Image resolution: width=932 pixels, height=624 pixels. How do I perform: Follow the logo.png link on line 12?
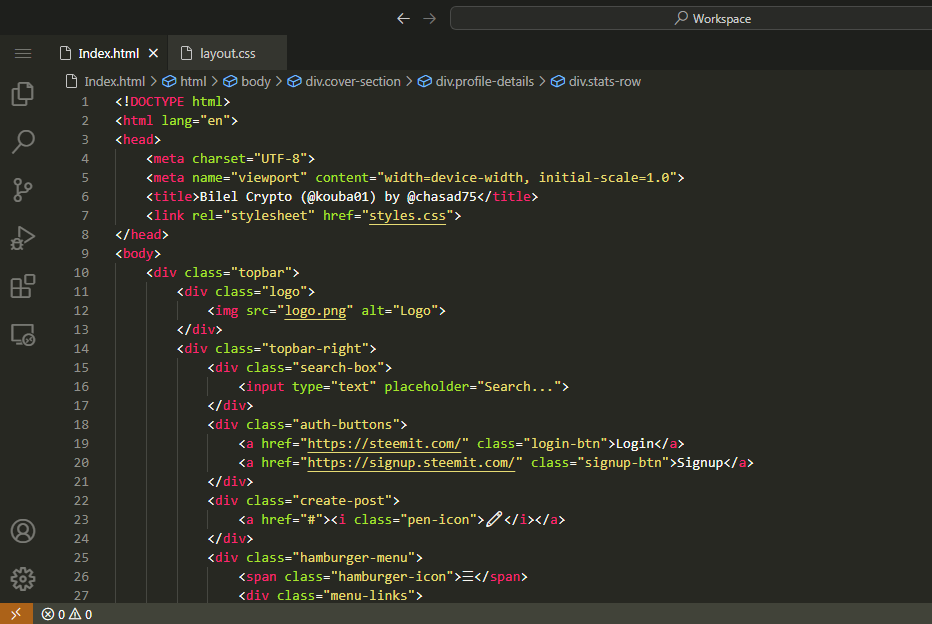tap(315, 311)
